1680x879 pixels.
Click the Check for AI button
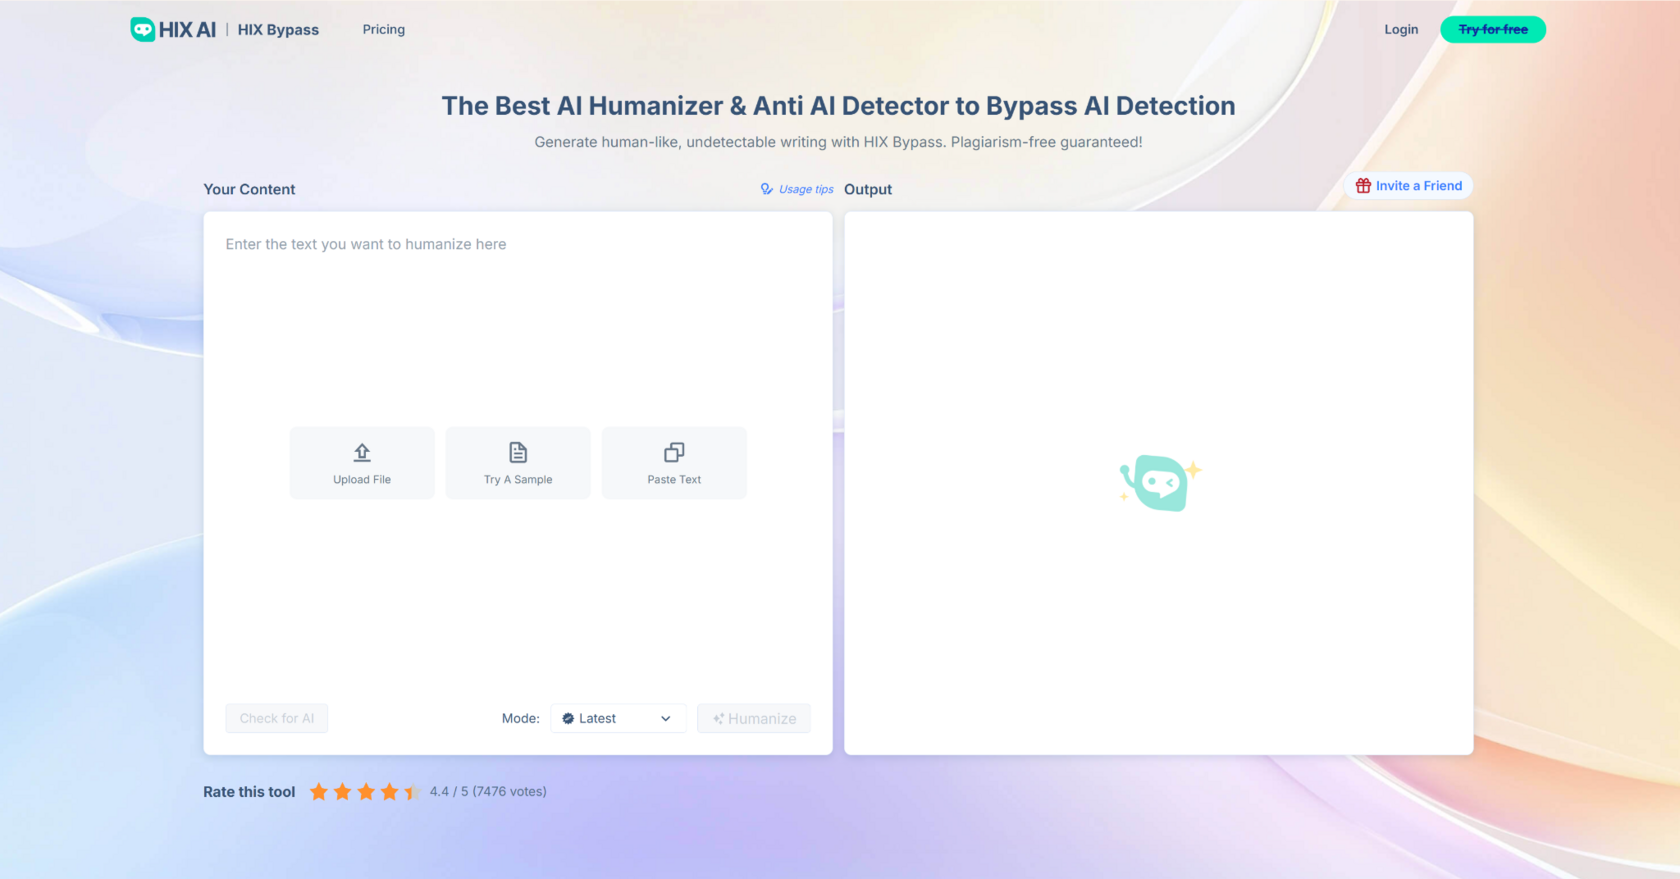[277, 718]
